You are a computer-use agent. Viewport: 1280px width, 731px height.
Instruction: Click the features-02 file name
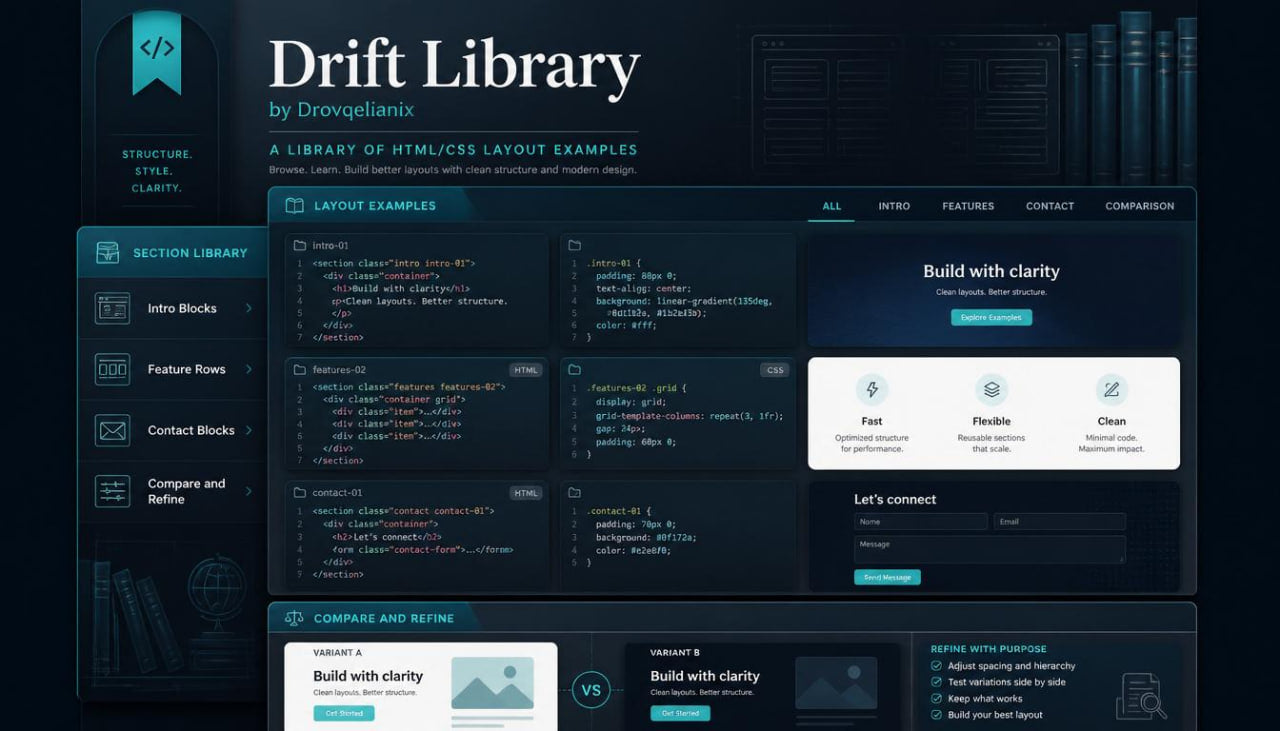(339, 370)
